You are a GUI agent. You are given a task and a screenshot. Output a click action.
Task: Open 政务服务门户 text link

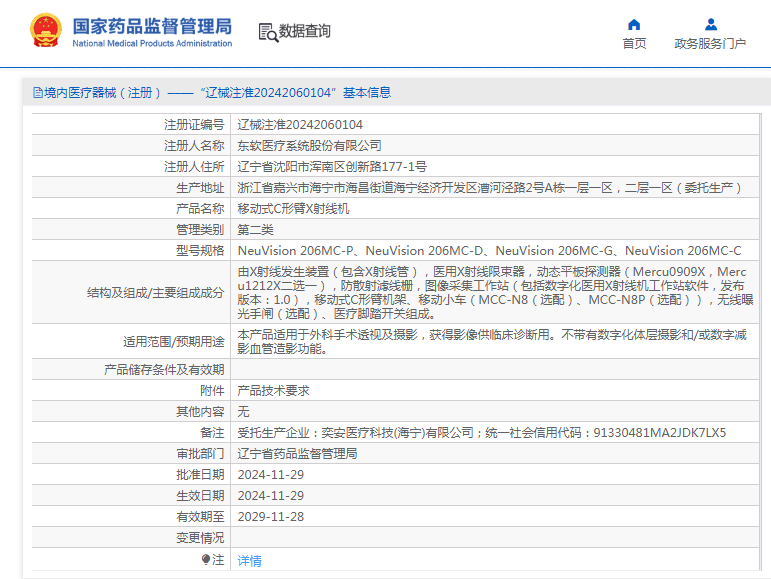point(711,44)
